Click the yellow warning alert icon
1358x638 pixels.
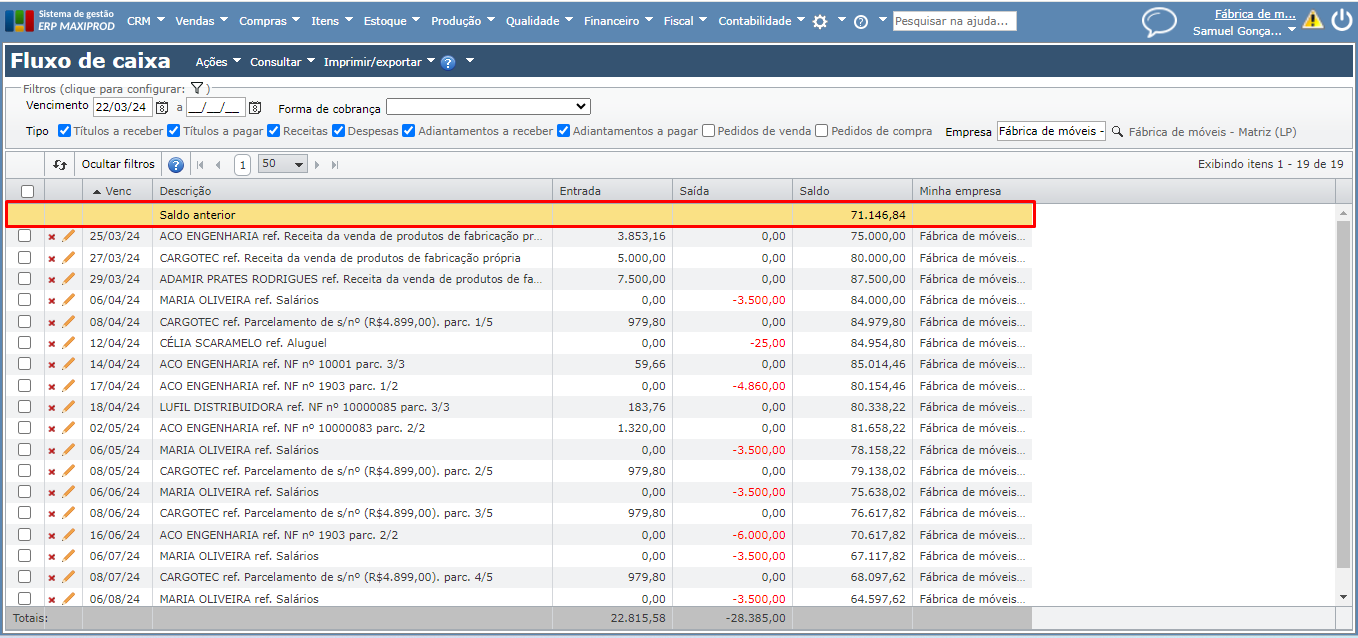tap(1312, 20)
